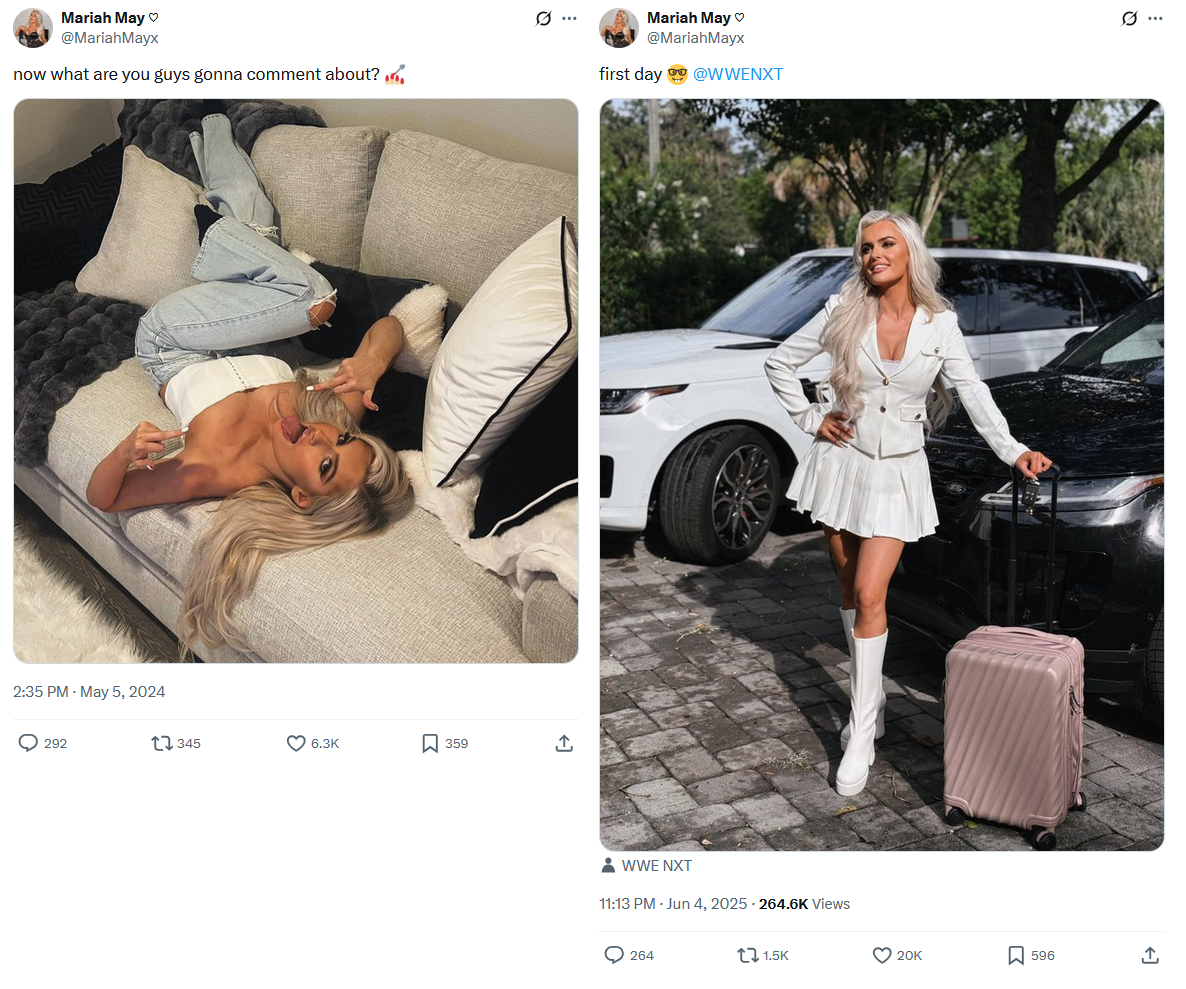
Task: Open the @WWENXT mention link
Action: (x=737, y=74)
